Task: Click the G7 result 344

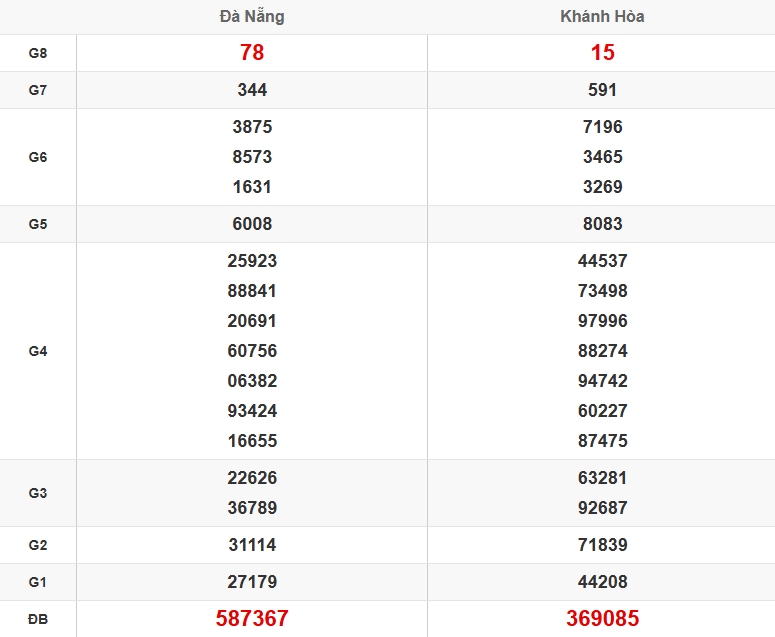Action: 252,90
